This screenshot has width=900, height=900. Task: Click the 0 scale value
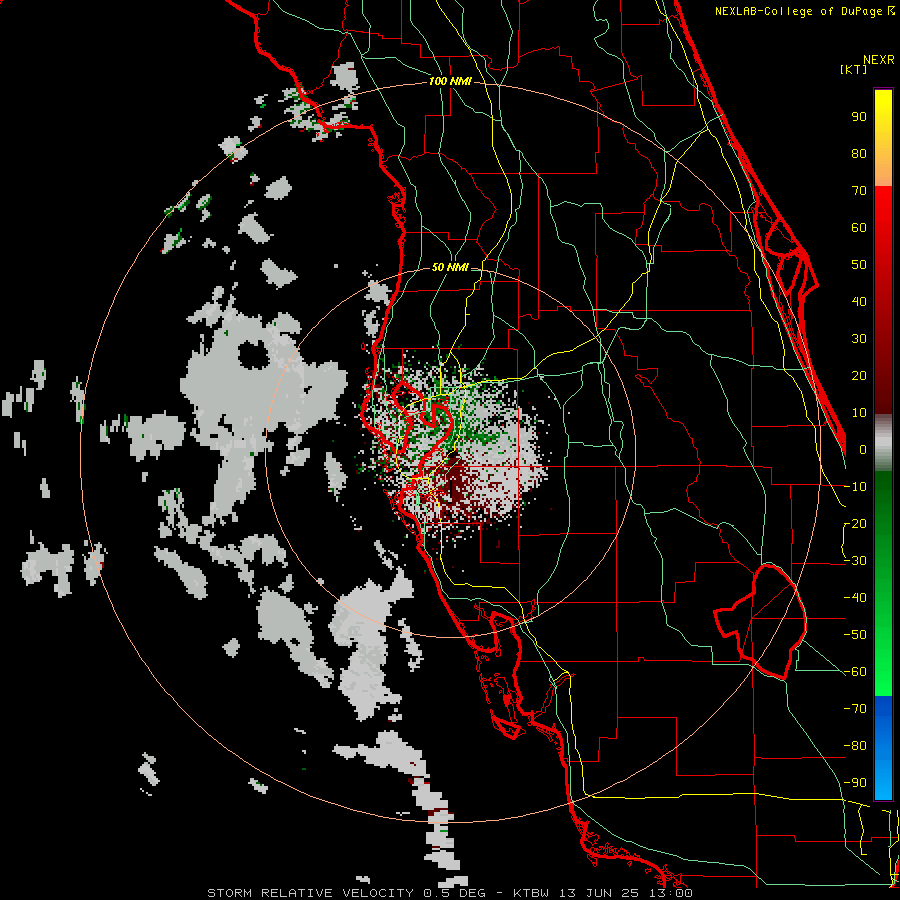pos(863,450)
